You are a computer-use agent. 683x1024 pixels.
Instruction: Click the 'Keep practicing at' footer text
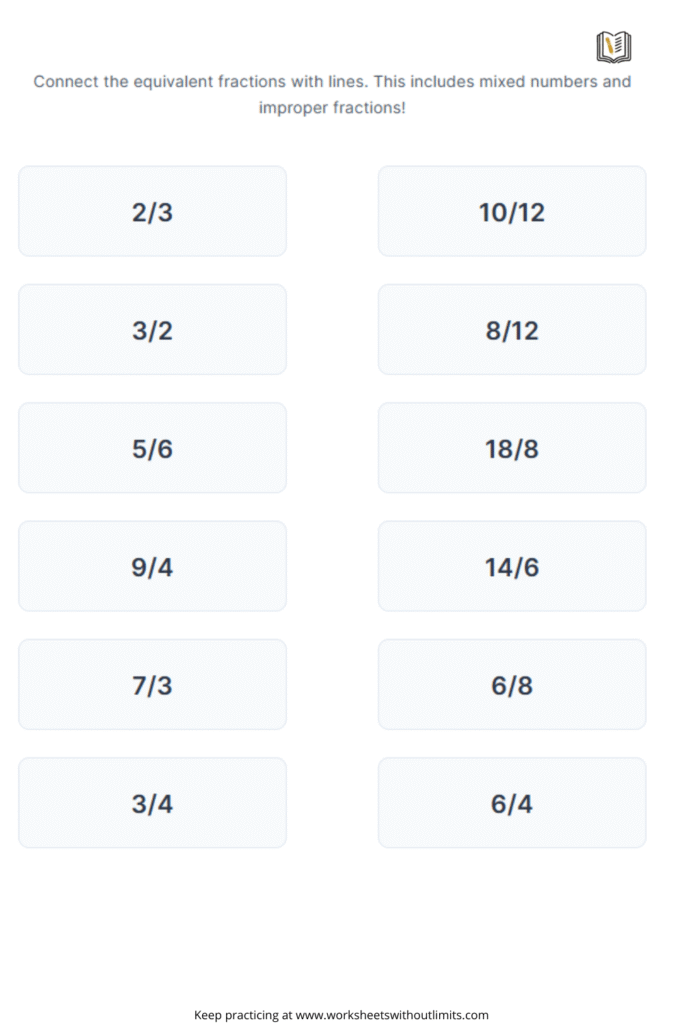pyautogui.click(x=243, y=1015)
